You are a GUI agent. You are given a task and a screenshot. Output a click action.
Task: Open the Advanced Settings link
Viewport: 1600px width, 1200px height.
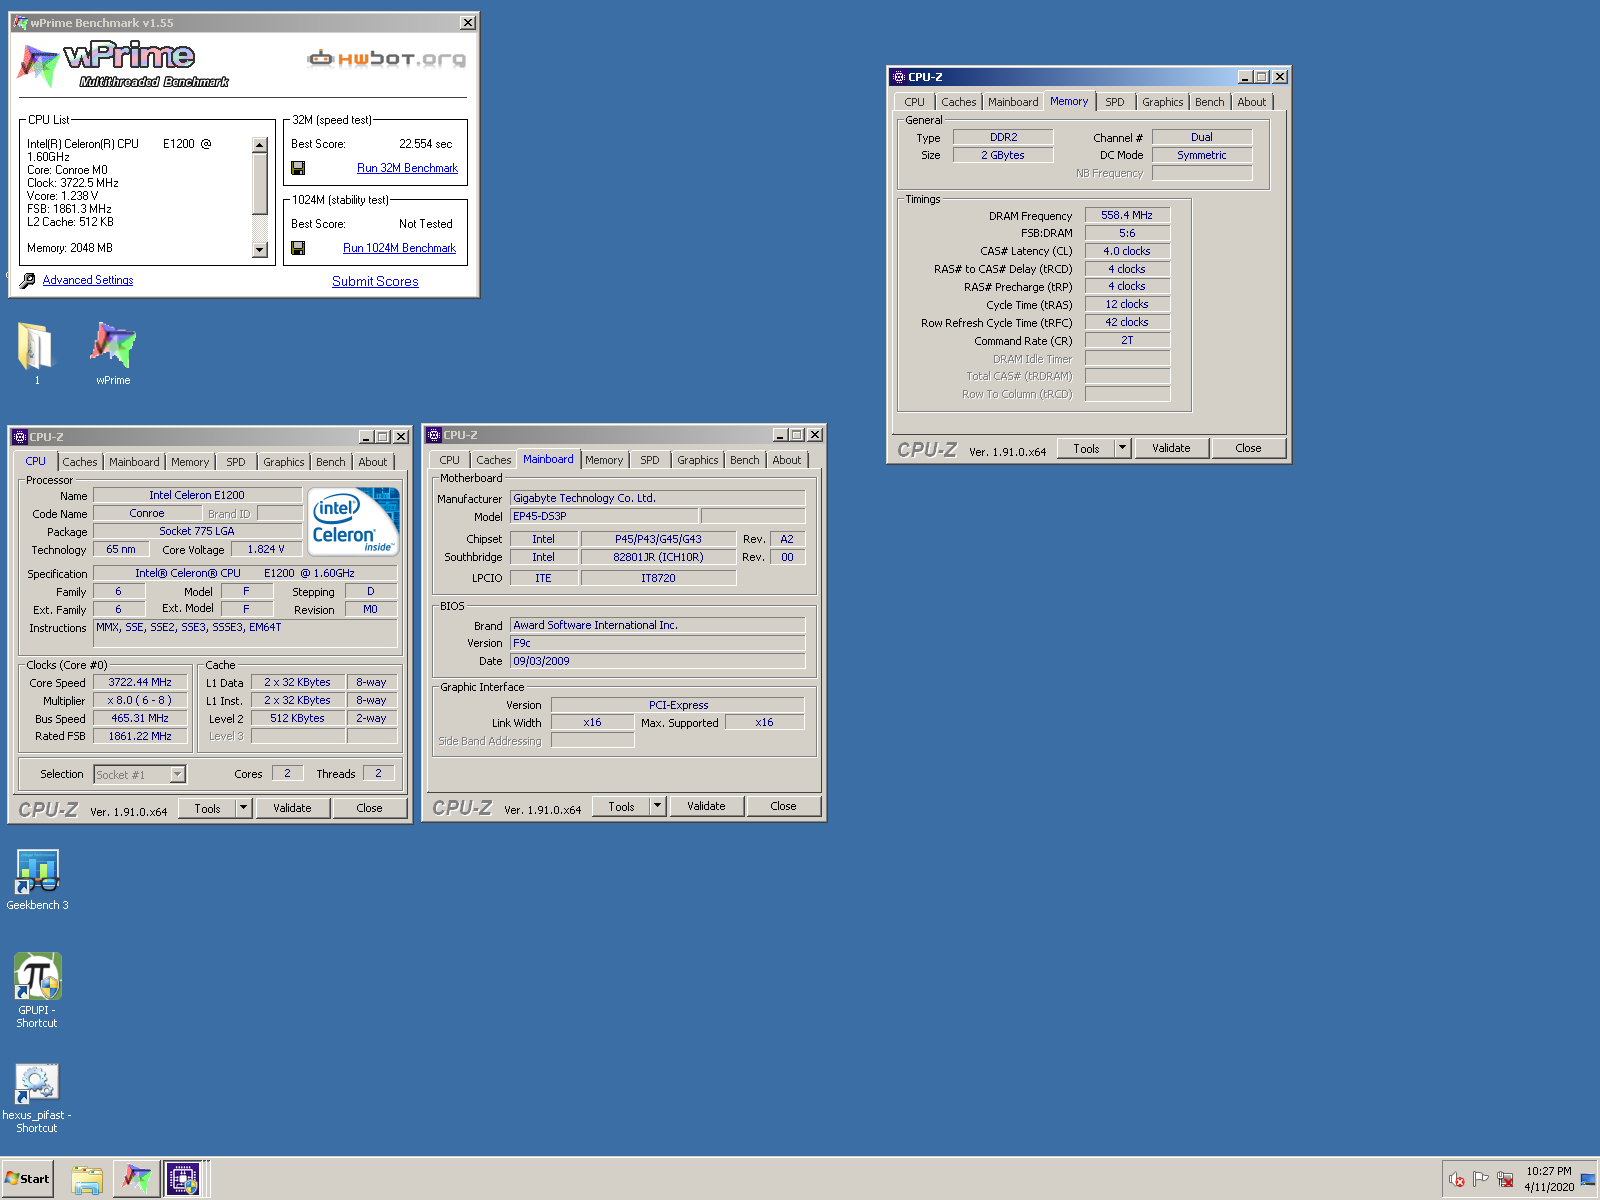click(88, 280)
